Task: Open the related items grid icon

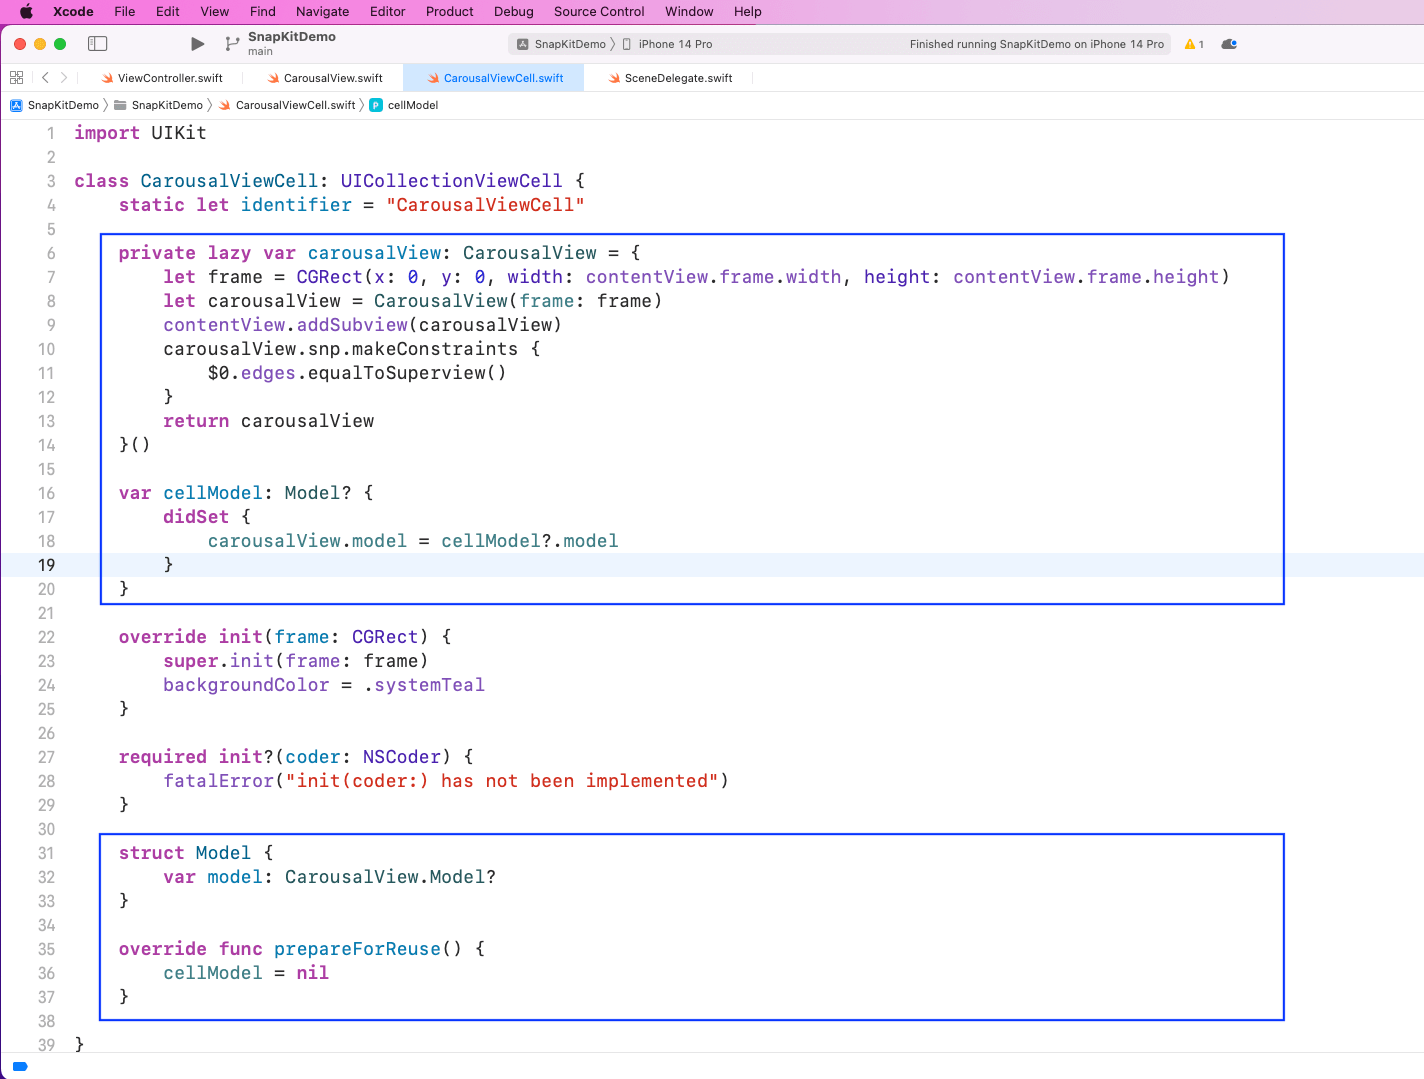Action: click(x=16, y=78)
